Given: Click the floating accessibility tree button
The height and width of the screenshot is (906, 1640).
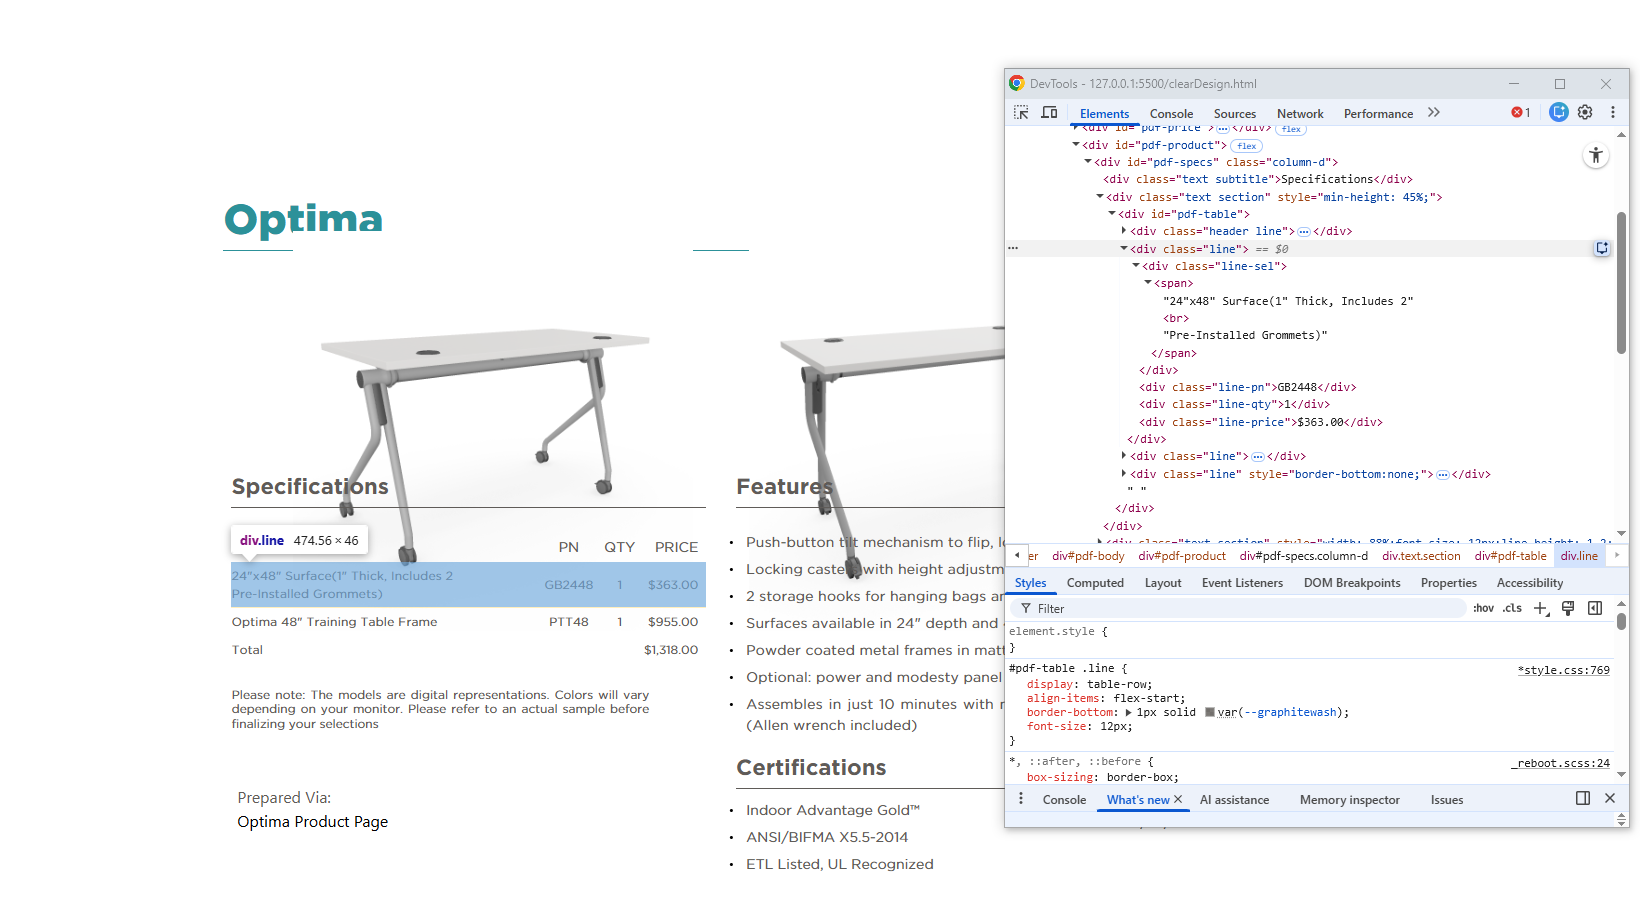Looking at the screenshot, I should (x=1596, y=155).
